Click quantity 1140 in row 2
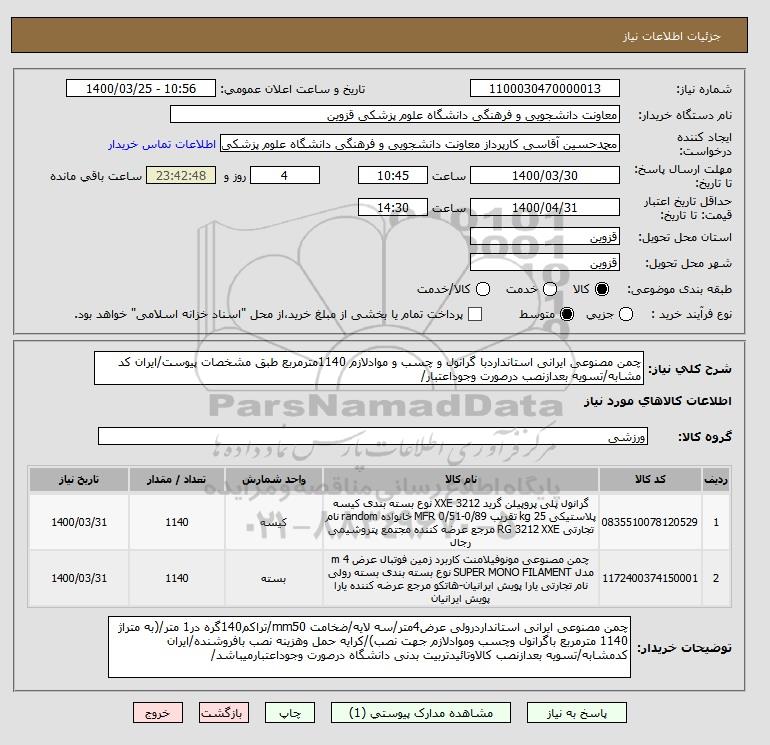Viewport: 770px width, 745px height. (177, 578)
